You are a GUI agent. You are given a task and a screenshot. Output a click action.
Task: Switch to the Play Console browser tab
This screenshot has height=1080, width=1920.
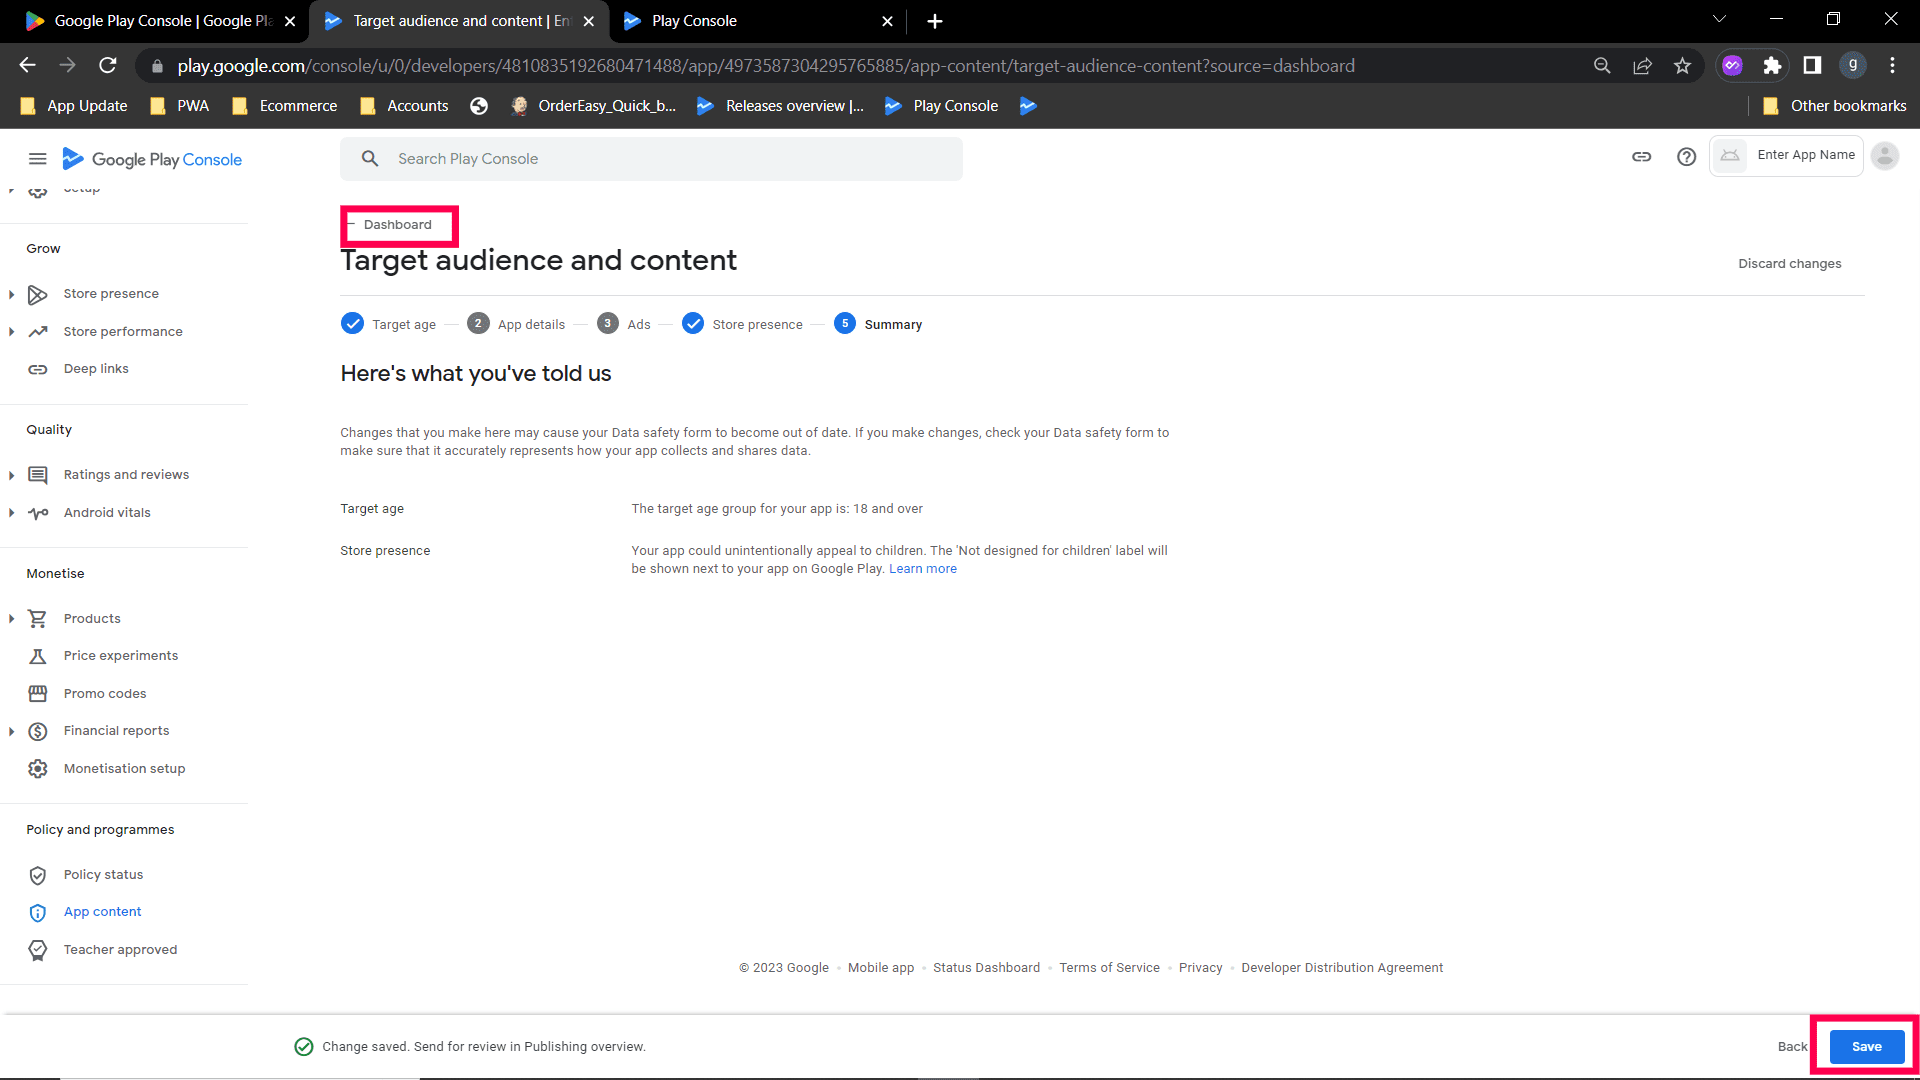click(694, 21)
